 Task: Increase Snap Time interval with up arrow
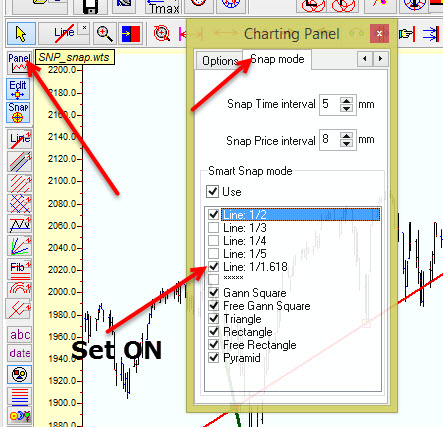click(347, 101)
